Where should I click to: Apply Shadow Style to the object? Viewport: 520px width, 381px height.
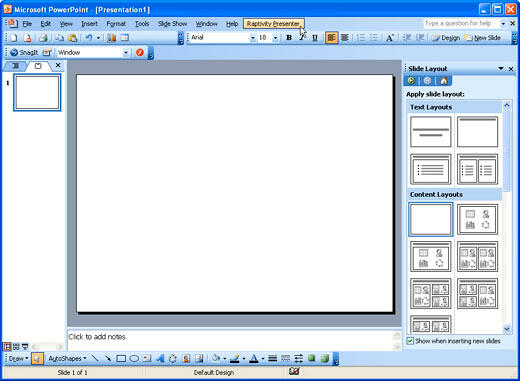tap(311, 359)
